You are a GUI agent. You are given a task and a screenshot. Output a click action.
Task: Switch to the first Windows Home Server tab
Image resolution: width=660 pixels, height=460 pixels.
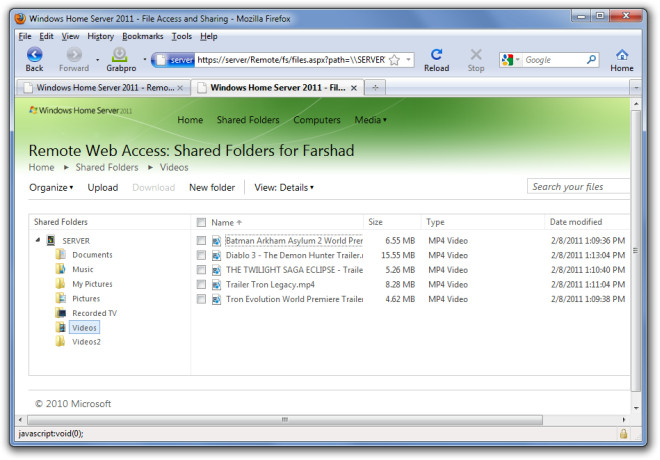[x=102, y=88]
